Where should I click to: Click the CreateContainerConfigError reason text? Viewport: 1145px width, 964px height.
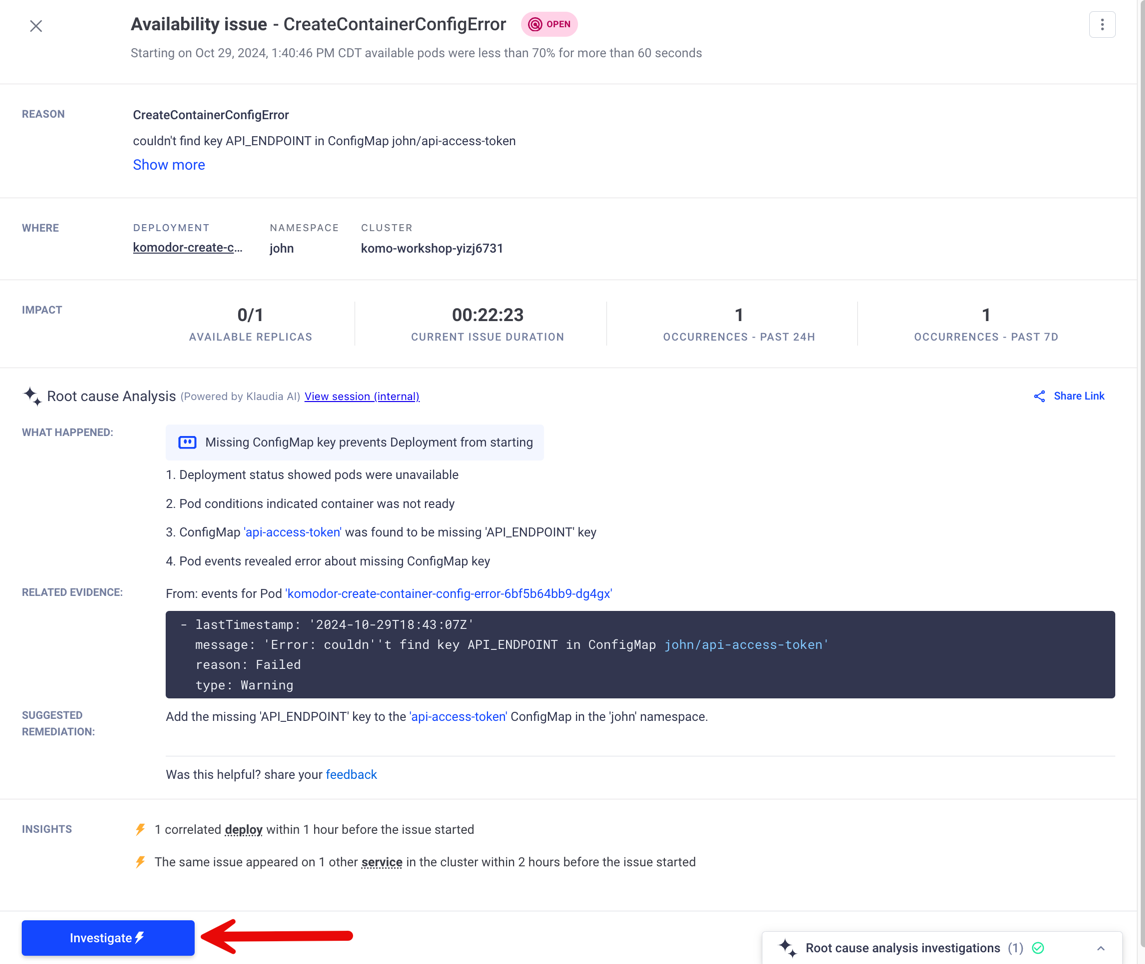(x=211, y=115)
